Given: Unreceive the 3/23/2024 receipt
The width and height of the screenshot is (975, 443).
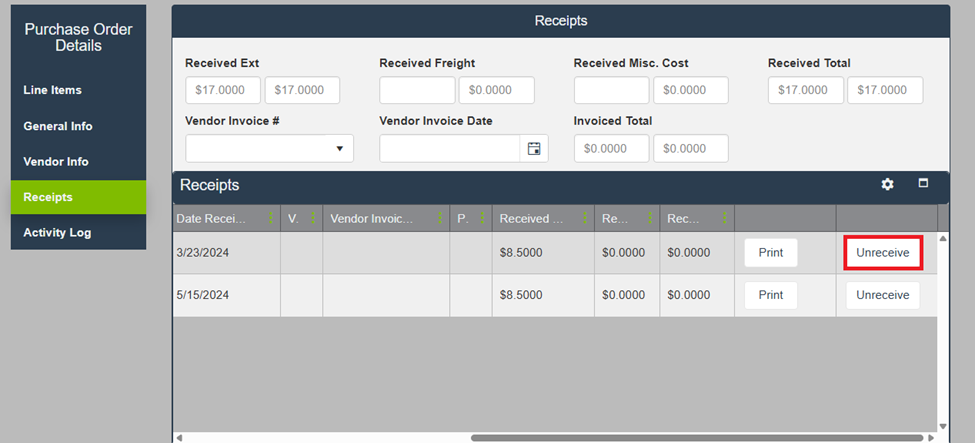Looking at the screenshot, I should click(x=882, y=253).
